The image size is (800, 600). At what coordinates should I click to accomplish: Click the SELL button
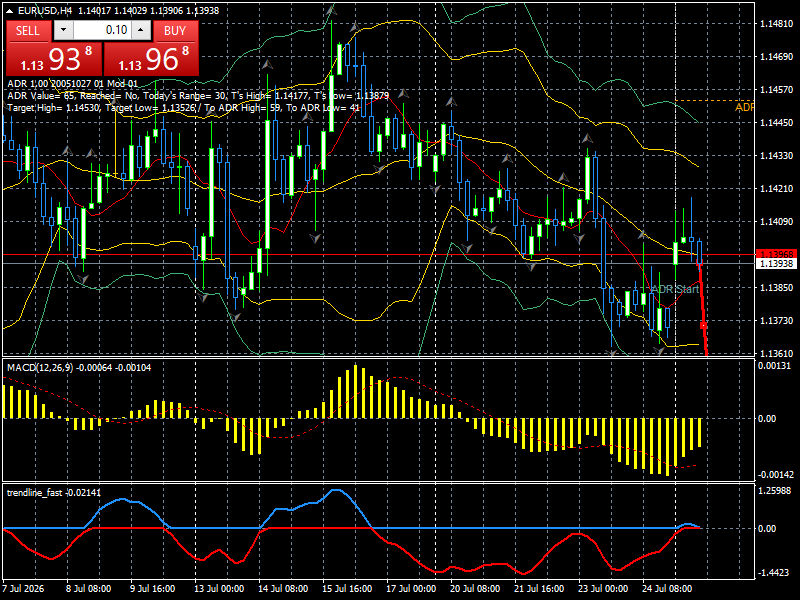tap(28, 31)
